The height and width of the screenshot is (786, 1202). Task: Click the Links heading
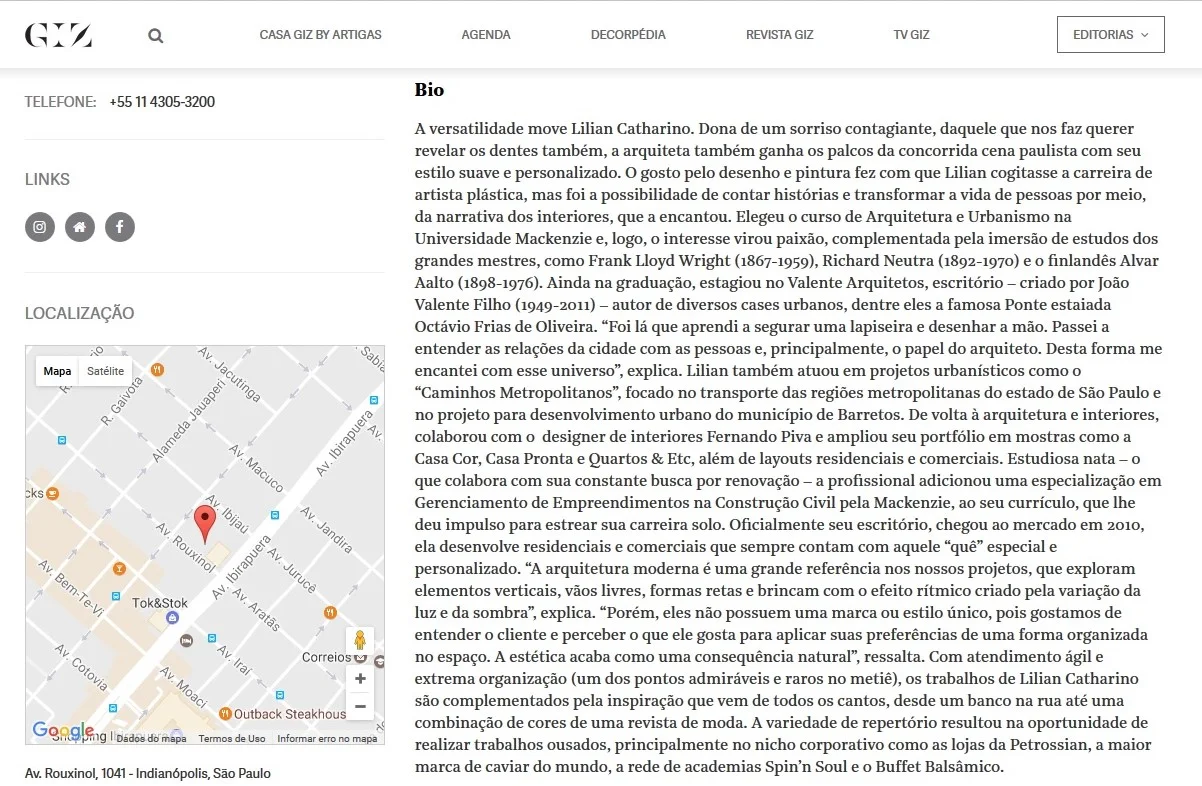[x=47, y=180]
